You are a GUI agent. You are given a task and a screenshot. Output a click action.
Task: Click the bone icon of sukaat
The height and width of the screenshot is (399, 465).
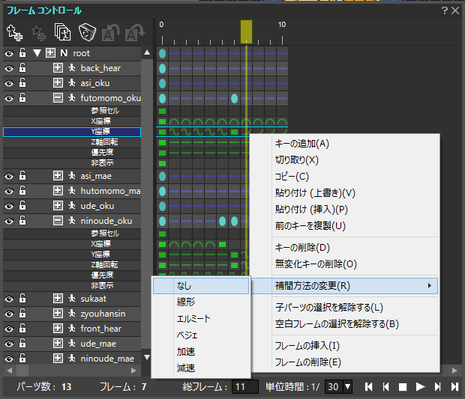tap(72, 298)
